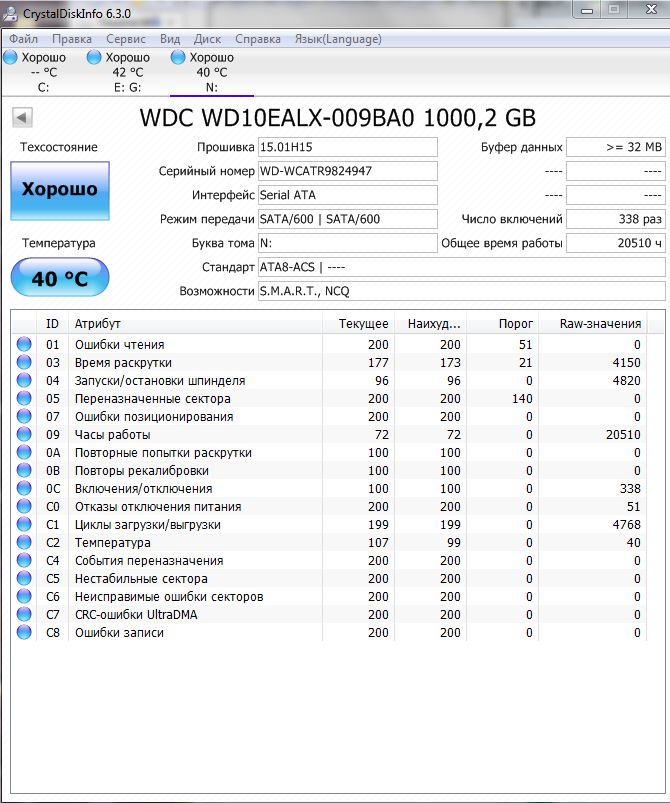Click status orb for Повторы рекалибровки row

(x=24, y=470)
